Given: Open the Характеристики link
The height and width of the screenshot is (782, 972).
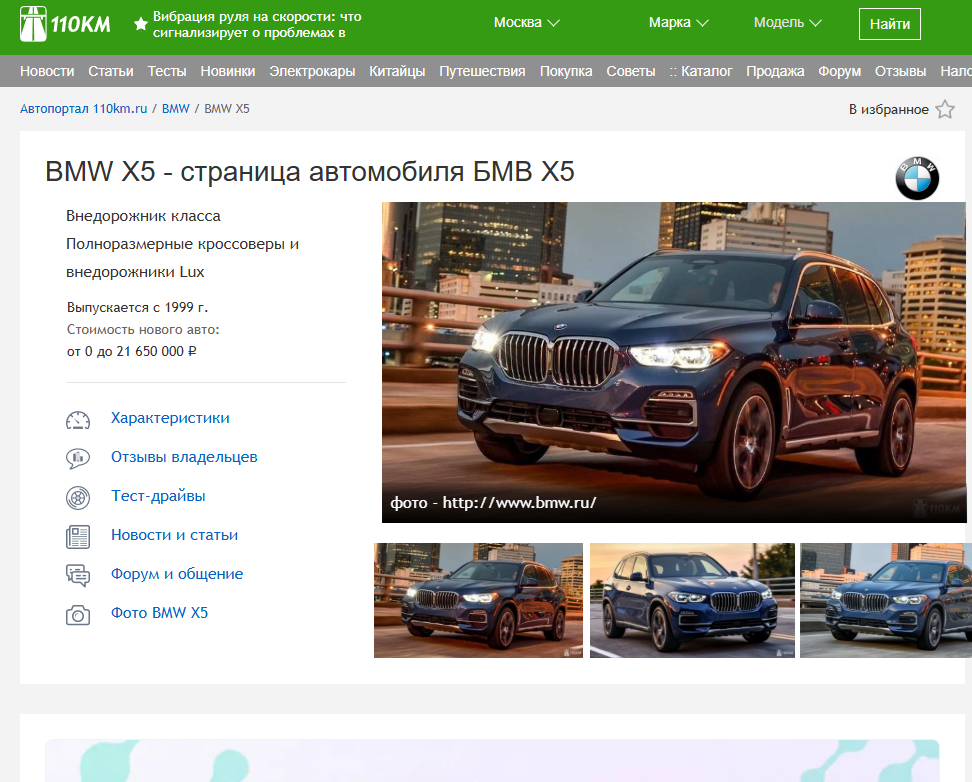Looking at the screenshot, I should pyautogui.click(x=170, y=418).
